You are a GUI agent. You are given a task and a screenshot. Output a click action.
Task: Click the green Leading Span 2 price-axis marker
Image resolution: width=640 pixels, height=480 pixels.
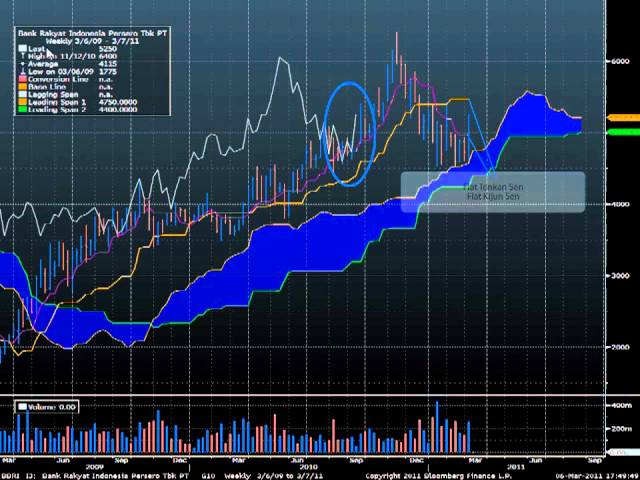click(624, 132)
